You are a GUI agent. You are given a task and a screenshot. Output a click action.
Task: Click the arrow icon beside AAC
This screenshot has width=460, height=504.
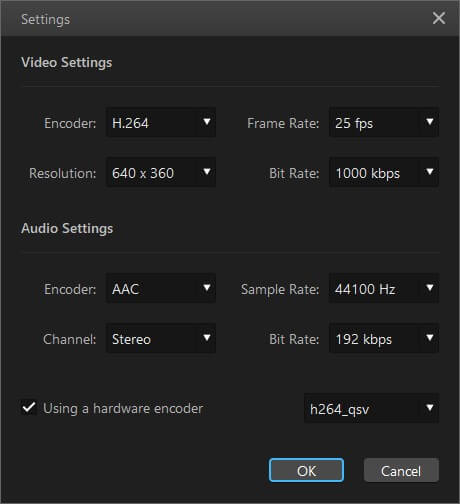(207, 288)
